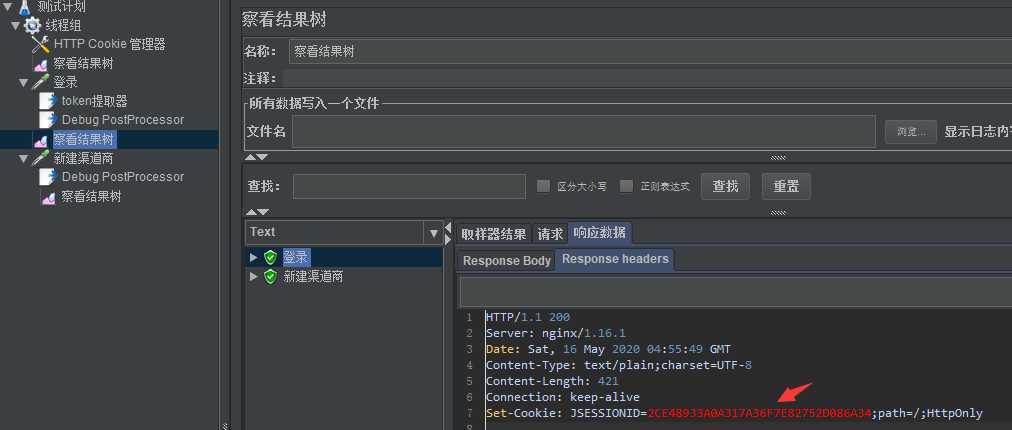The image size is (1012, 430).
Task: Click the 注释 comment input field
Action: pos(647,79)
